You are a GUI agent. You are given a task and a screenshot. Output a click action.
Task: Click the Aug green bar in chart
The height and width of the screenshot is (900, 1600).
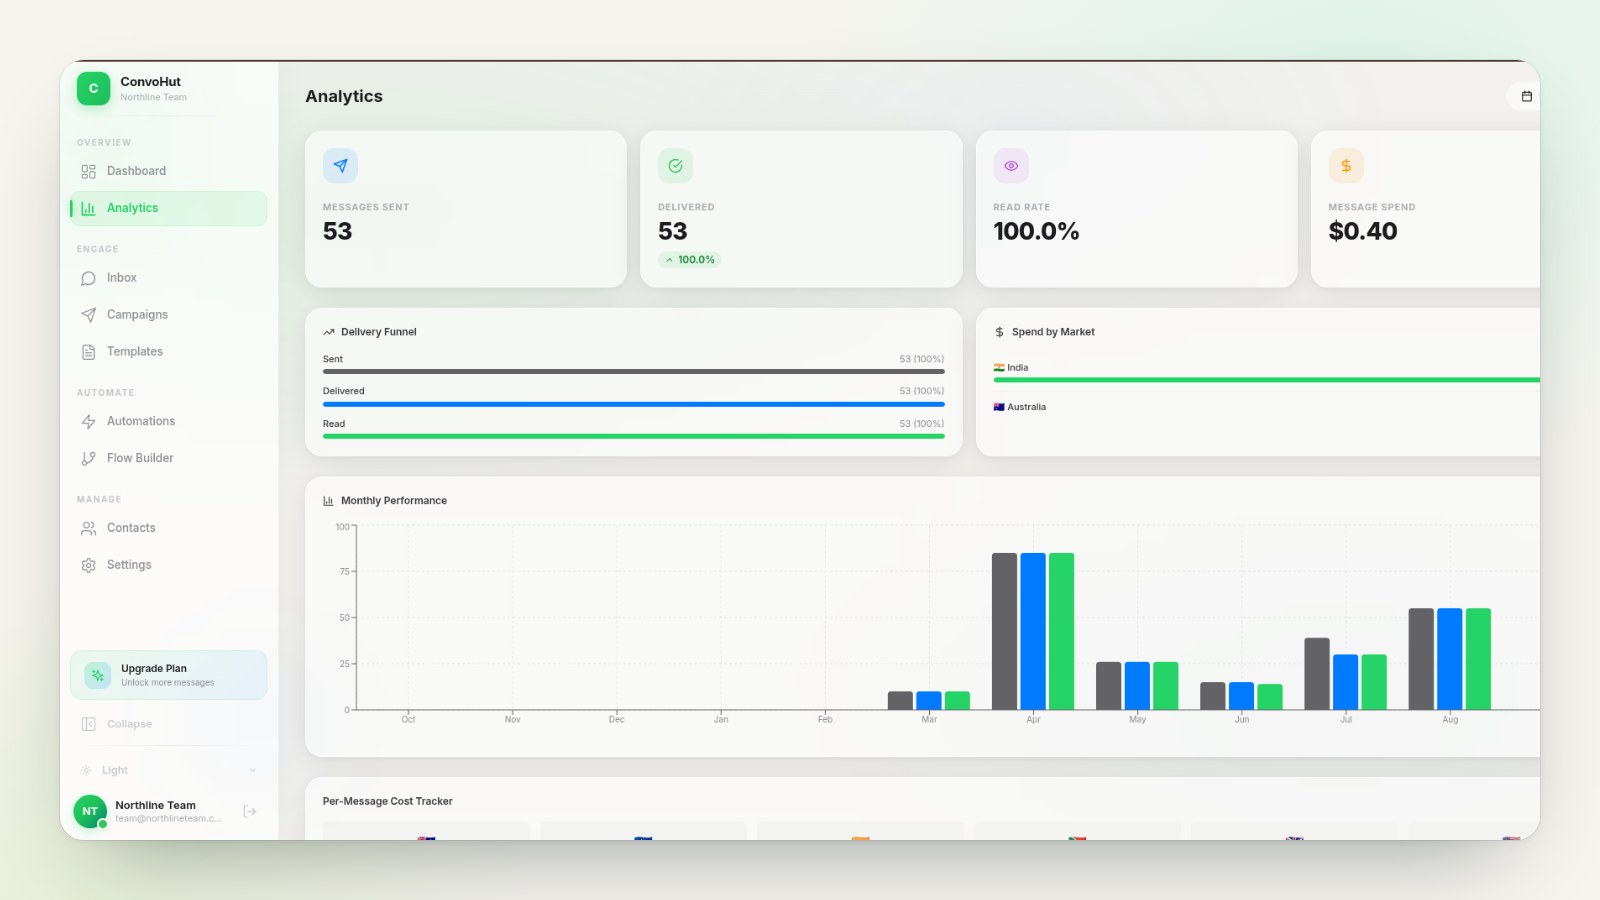click(1478, 659)
